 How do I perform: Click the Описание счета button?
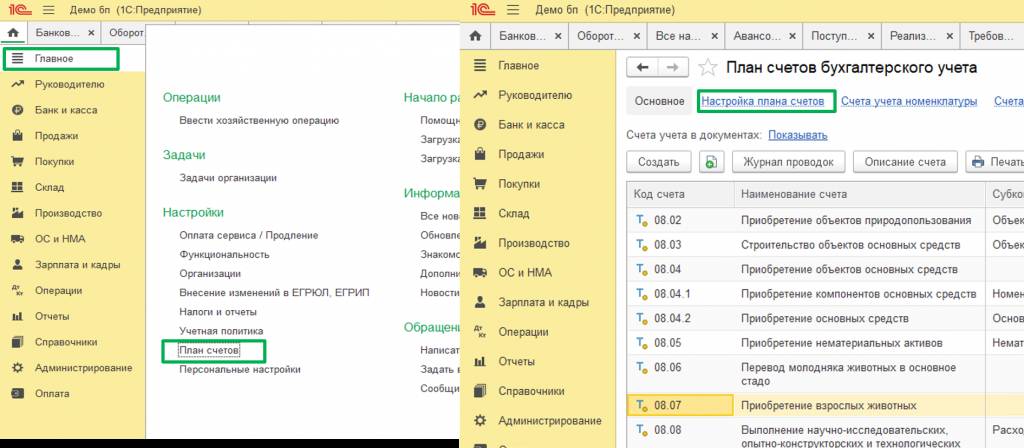(904, 162)
